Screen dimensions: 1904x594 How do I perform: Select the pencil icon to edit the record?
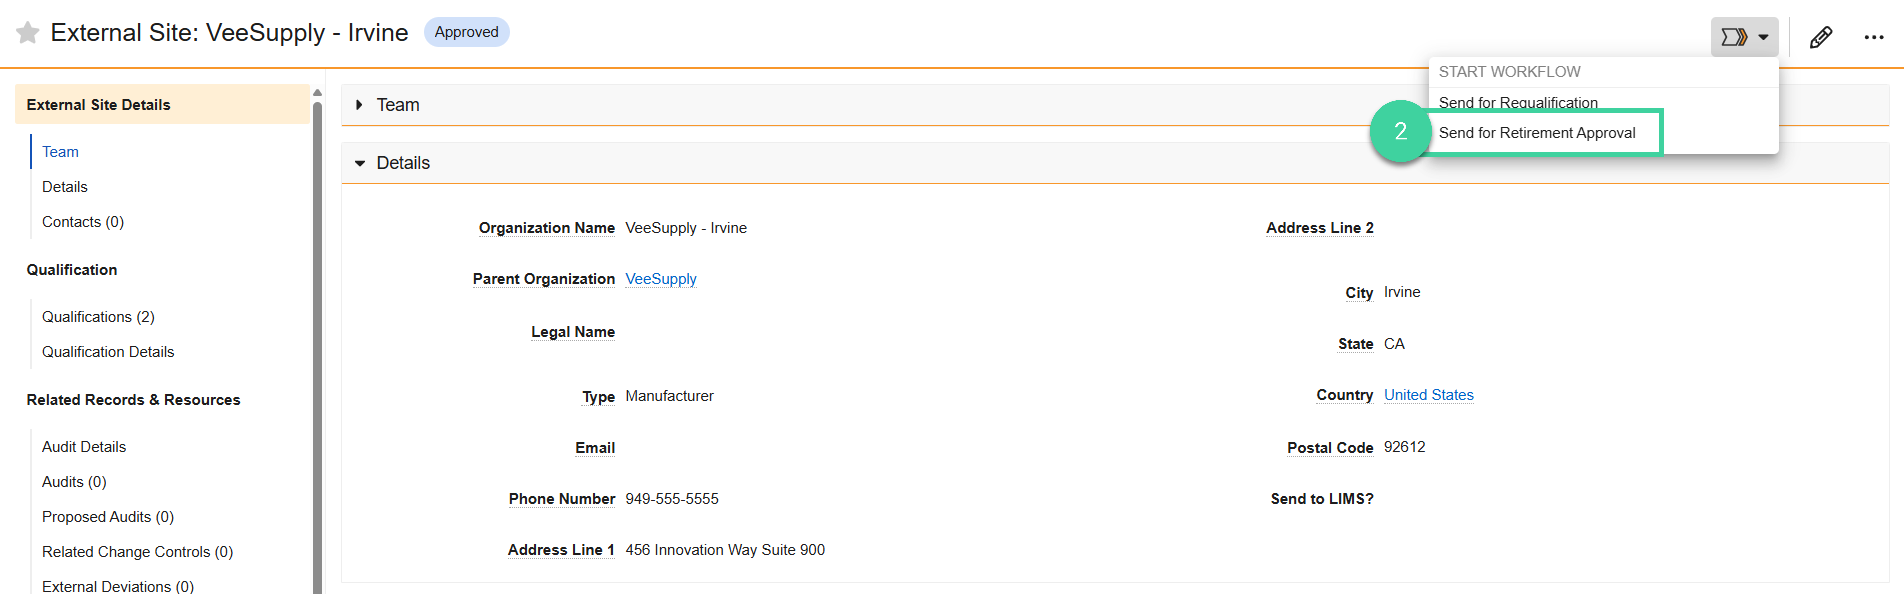pyautogui.click(x=1820, y=36)
